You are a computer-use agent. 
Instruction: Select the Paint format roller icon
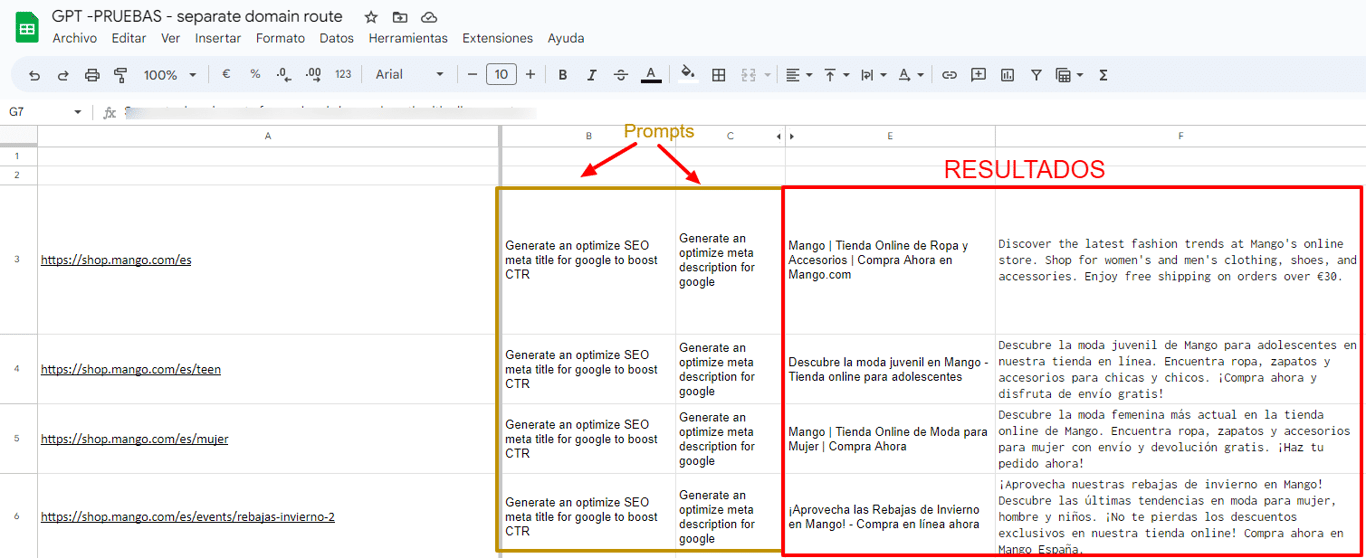120,75
